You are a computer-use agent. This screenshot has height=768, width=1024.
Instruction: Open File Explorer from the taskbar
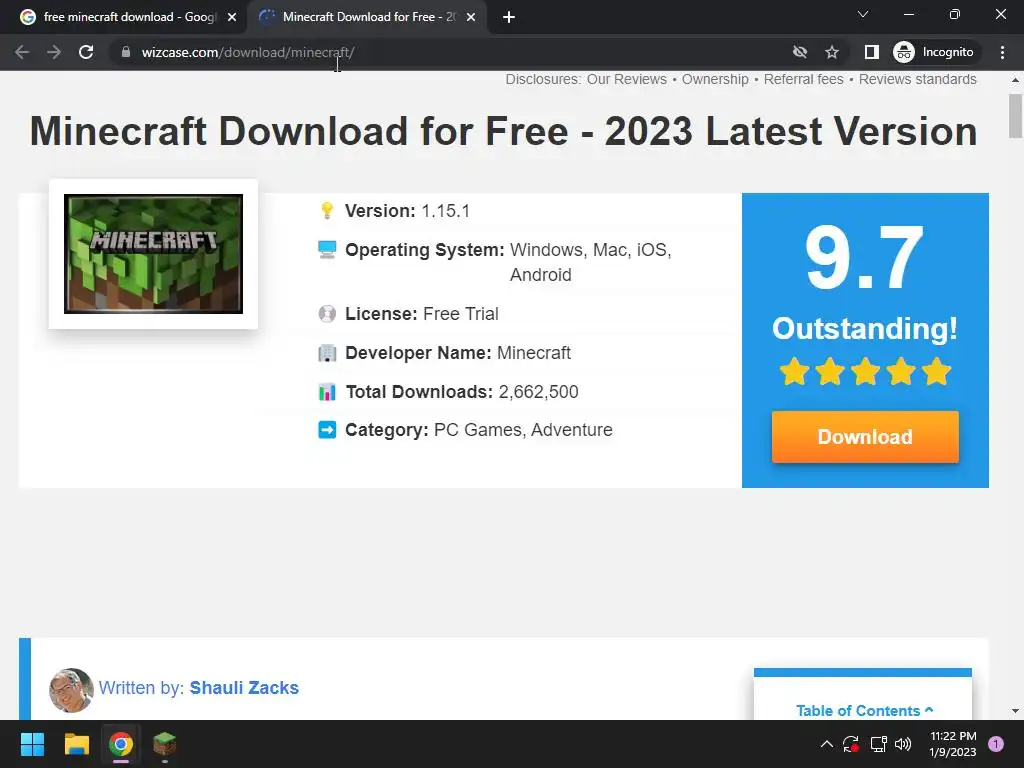tap(76, 744)
